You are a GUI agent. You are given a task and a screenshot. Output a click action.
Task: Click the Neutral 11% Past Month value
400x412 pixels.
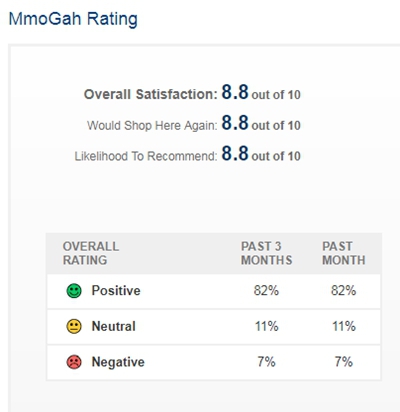click(344, 326)
